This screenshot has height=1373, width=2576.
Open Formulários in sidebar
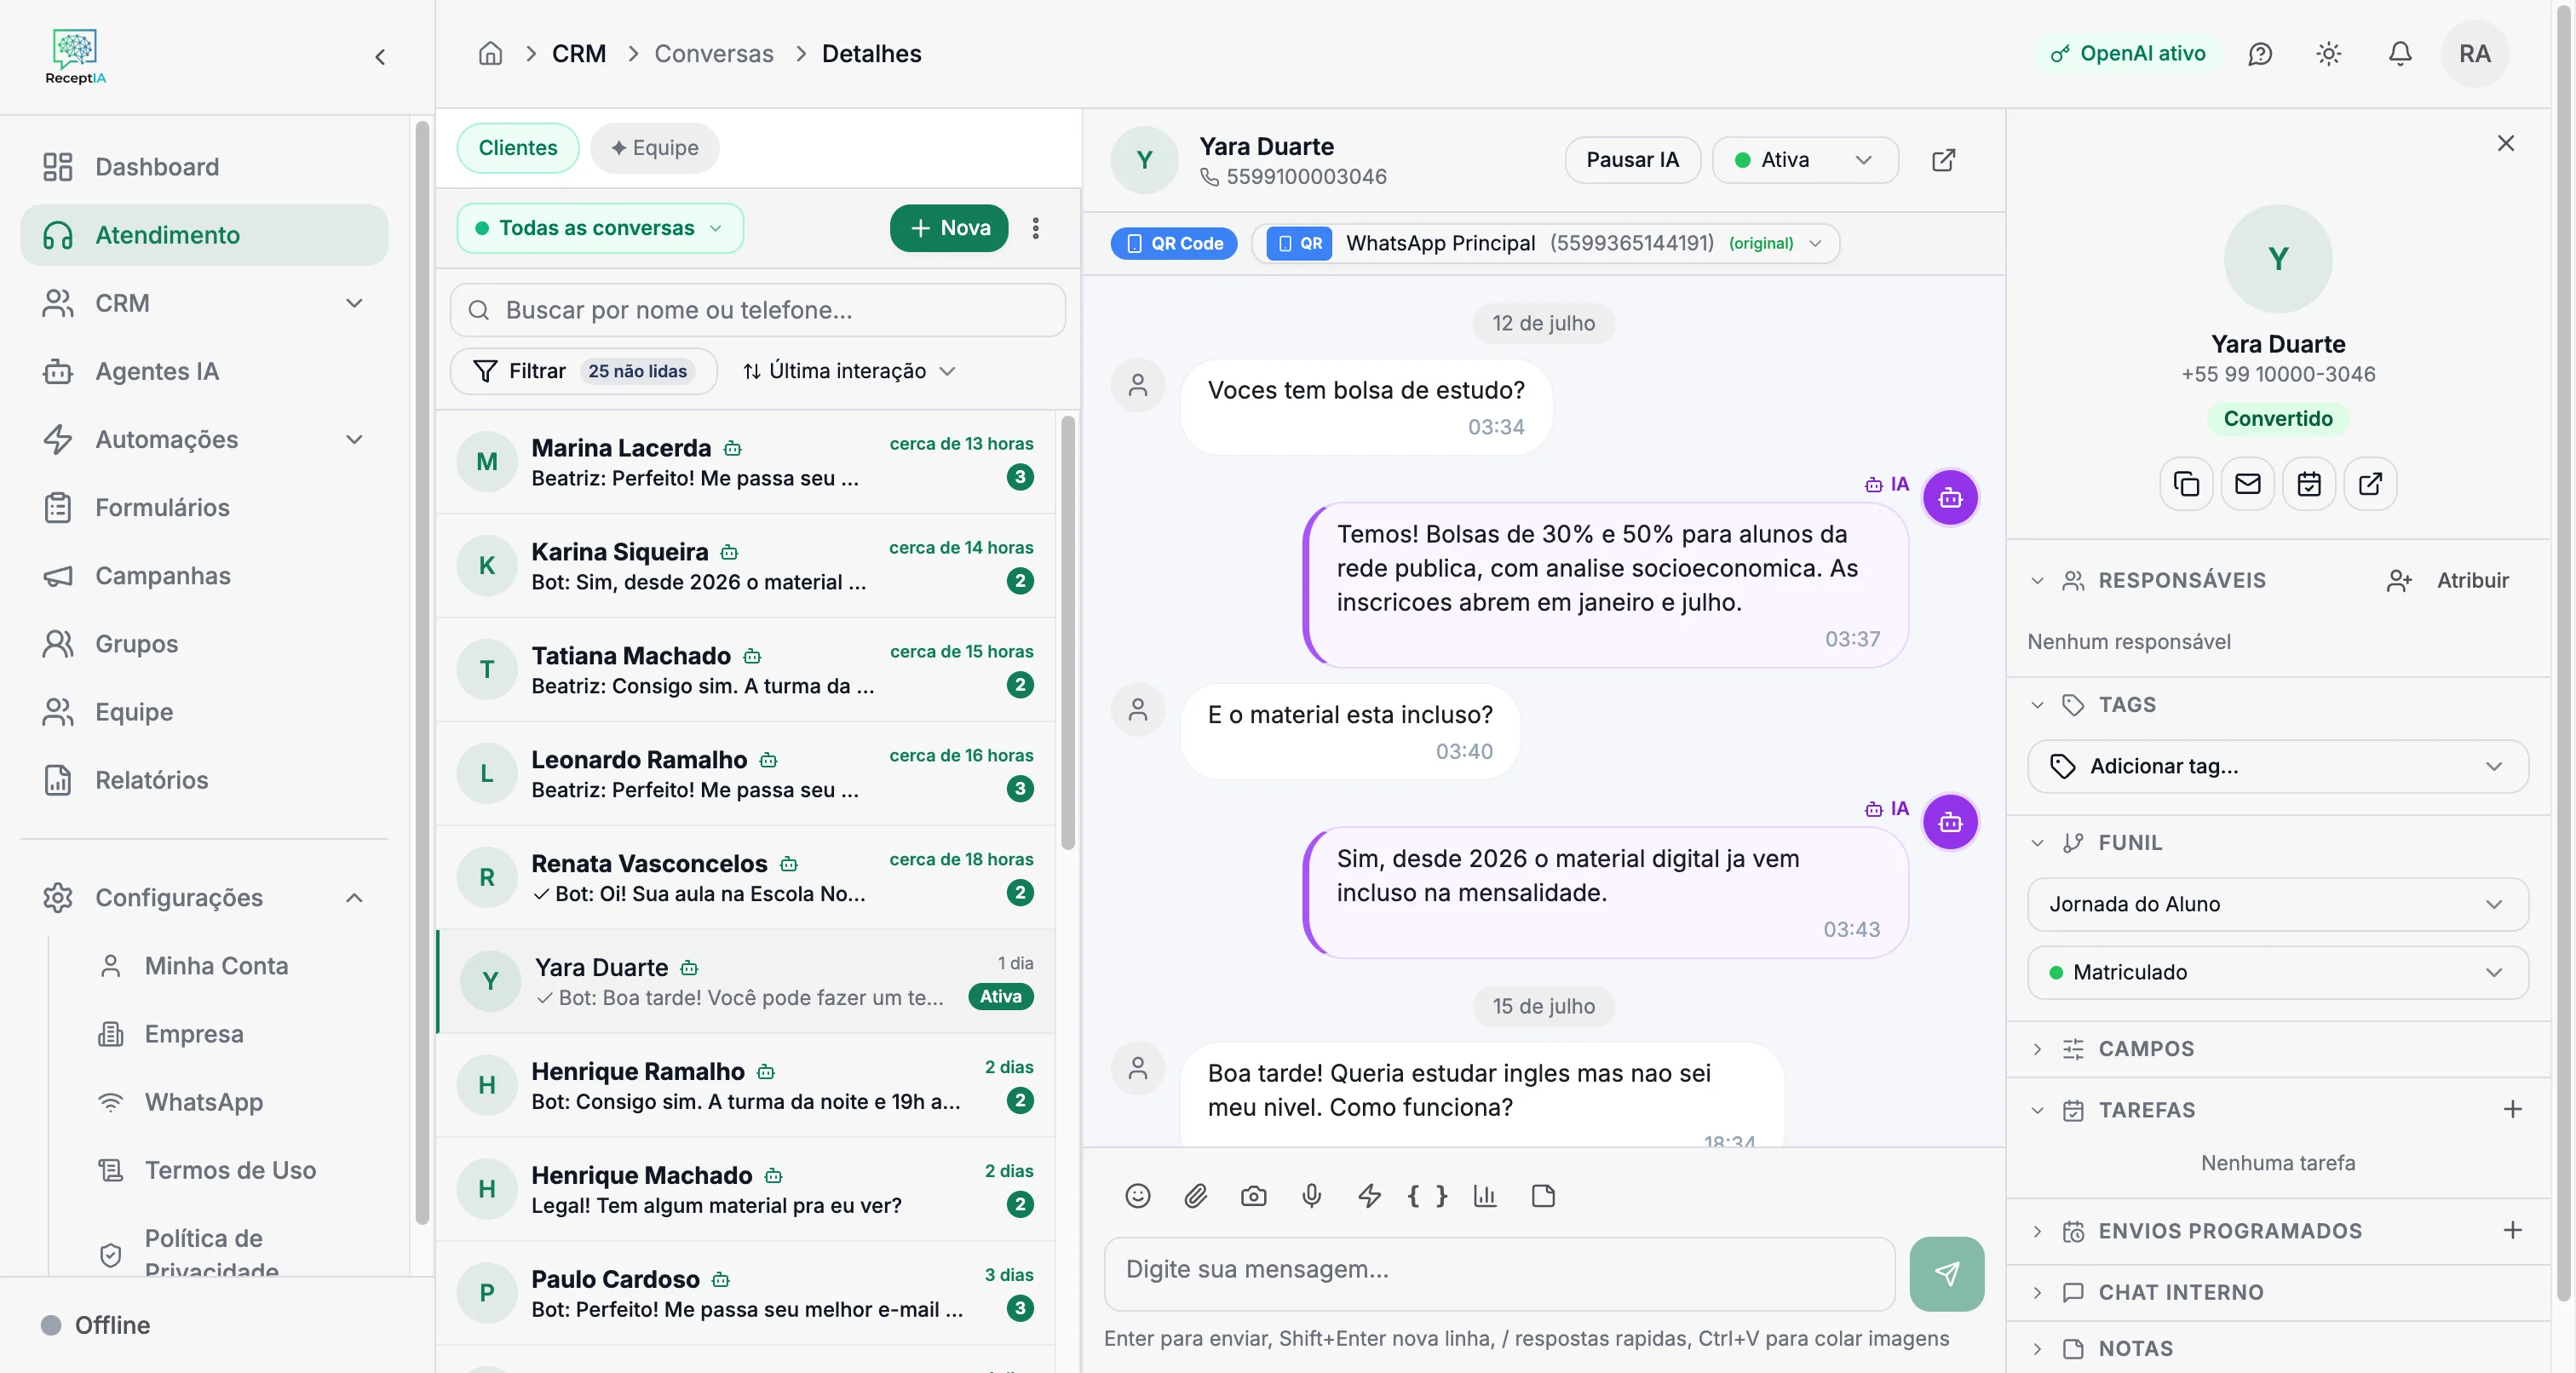[204, 508]
